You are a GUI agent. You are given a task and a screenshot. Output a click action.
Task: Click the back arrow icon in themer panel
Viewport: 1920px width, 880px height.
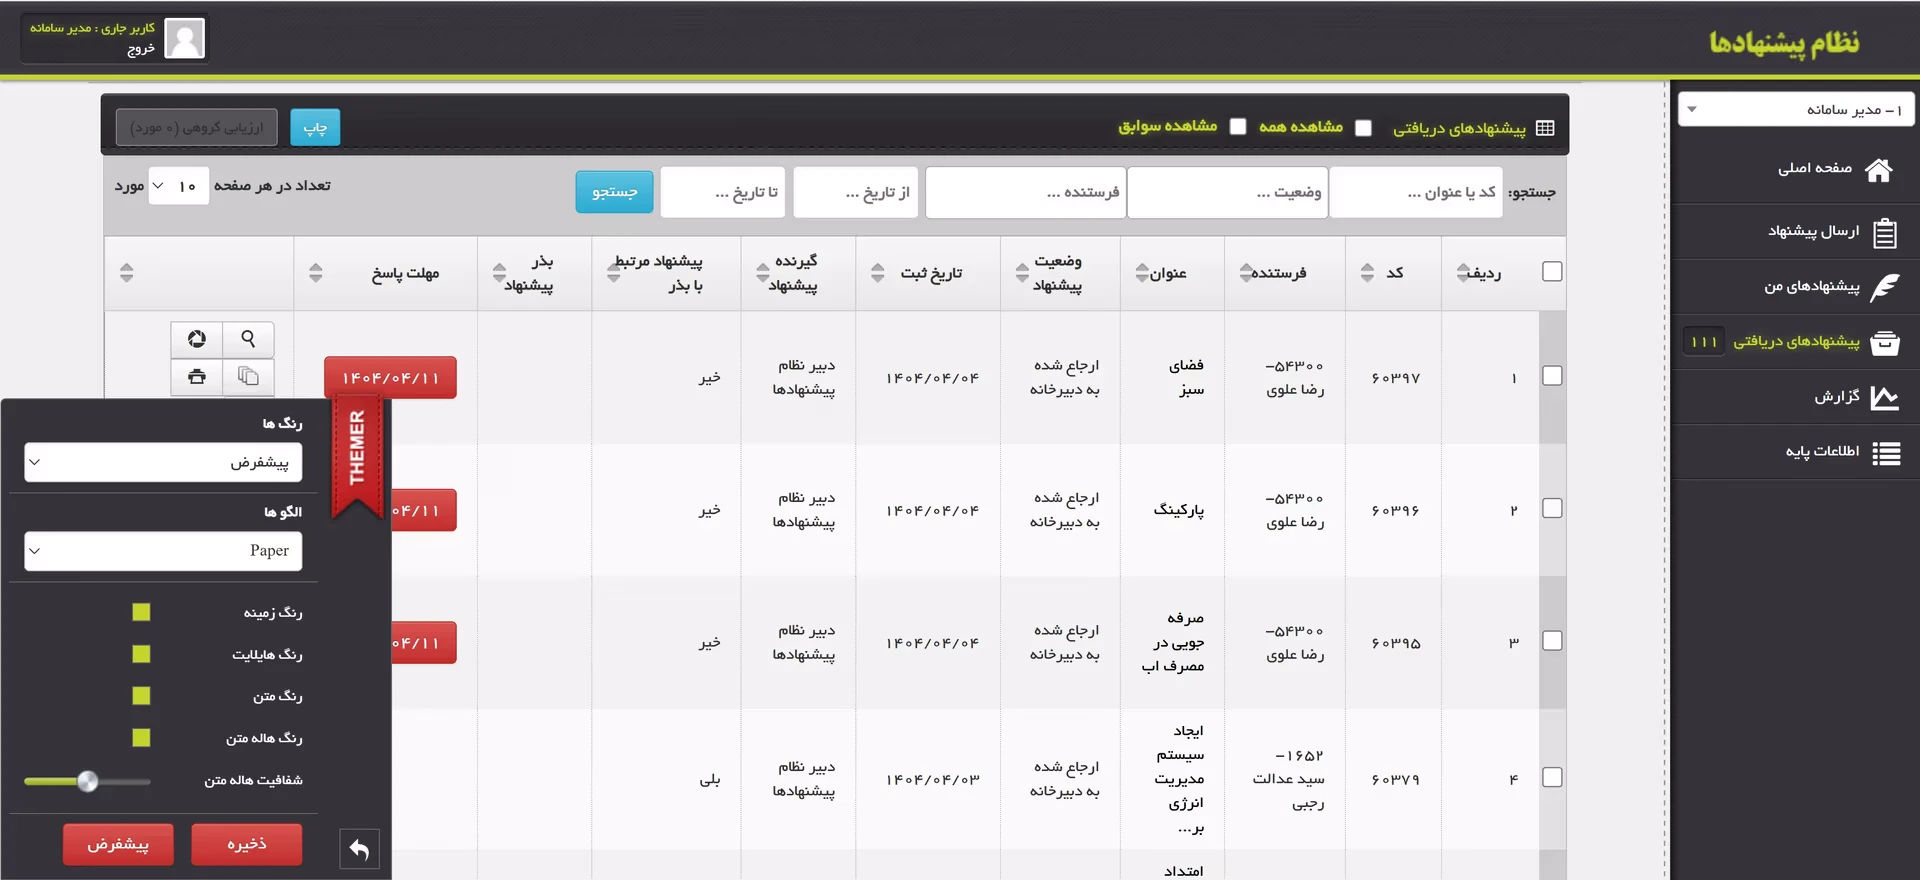pyautogui.click(x=359, y=849)
